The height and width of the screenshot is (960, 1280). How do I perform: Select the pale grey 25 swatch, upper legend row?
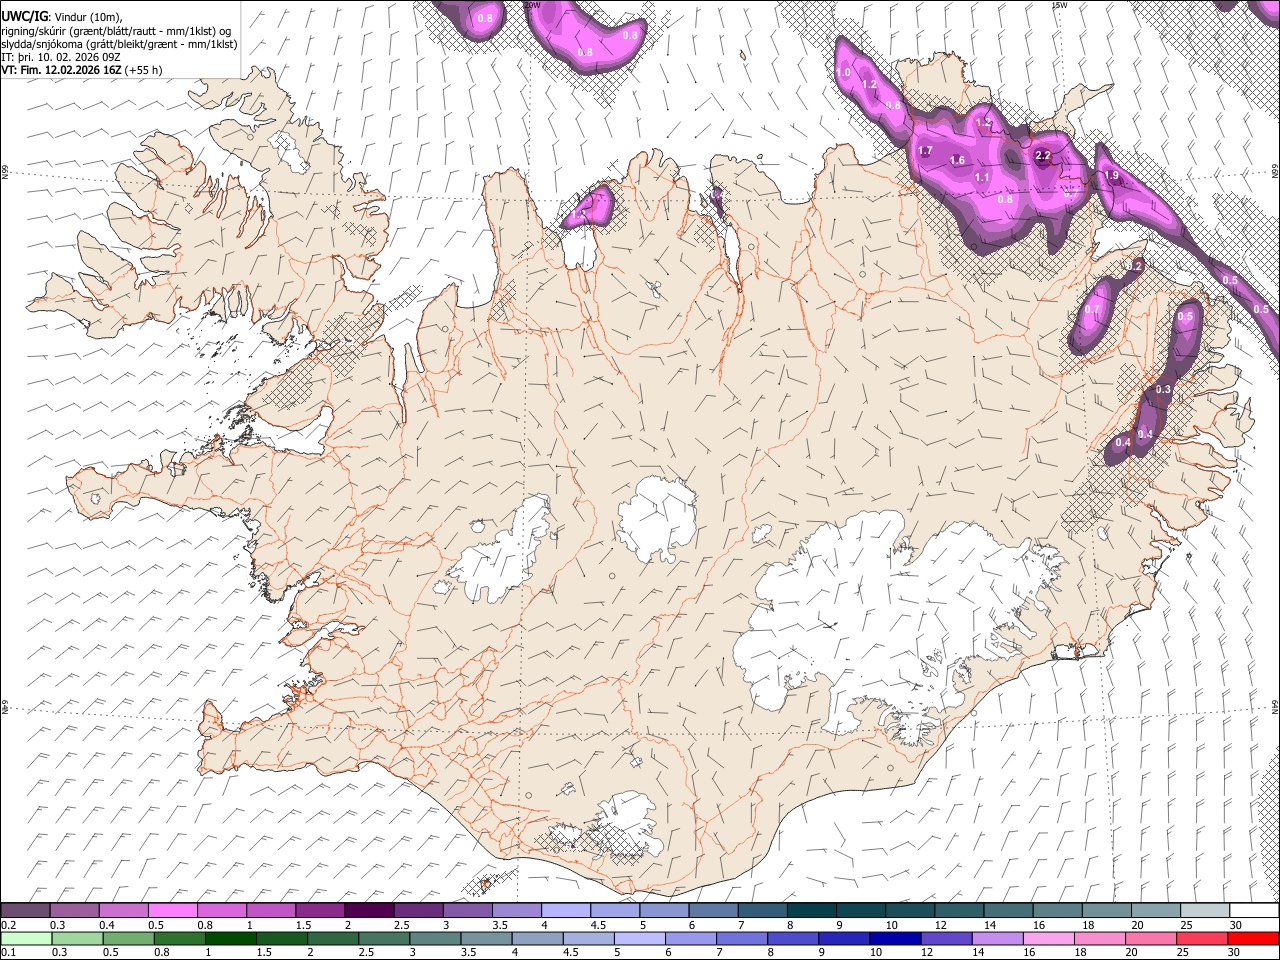[x=1203, y=911]
